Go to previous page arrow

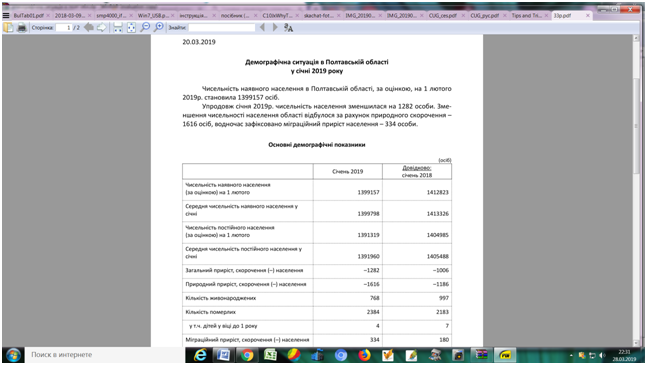click(x=88, y=28)
